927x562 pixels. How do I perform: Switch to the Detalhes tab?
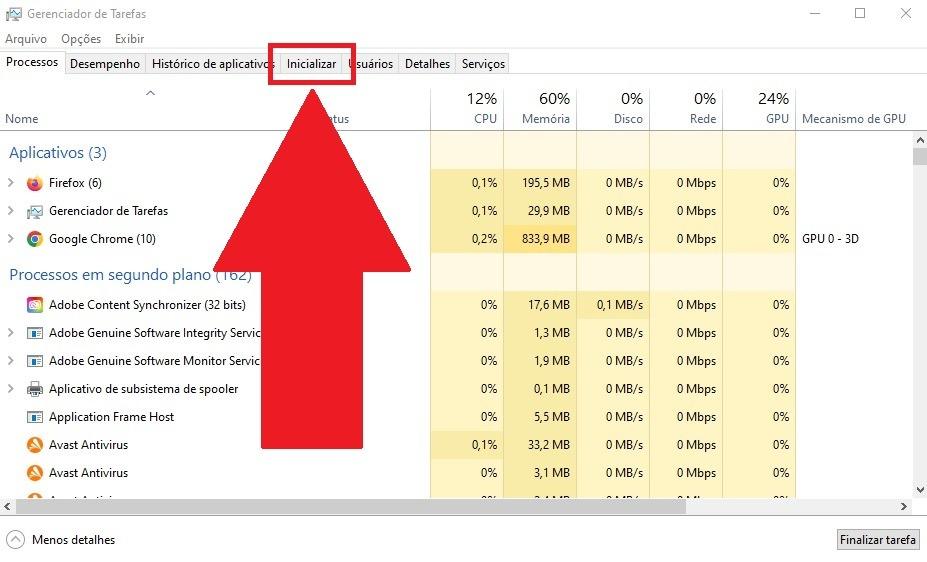point(427,63)
